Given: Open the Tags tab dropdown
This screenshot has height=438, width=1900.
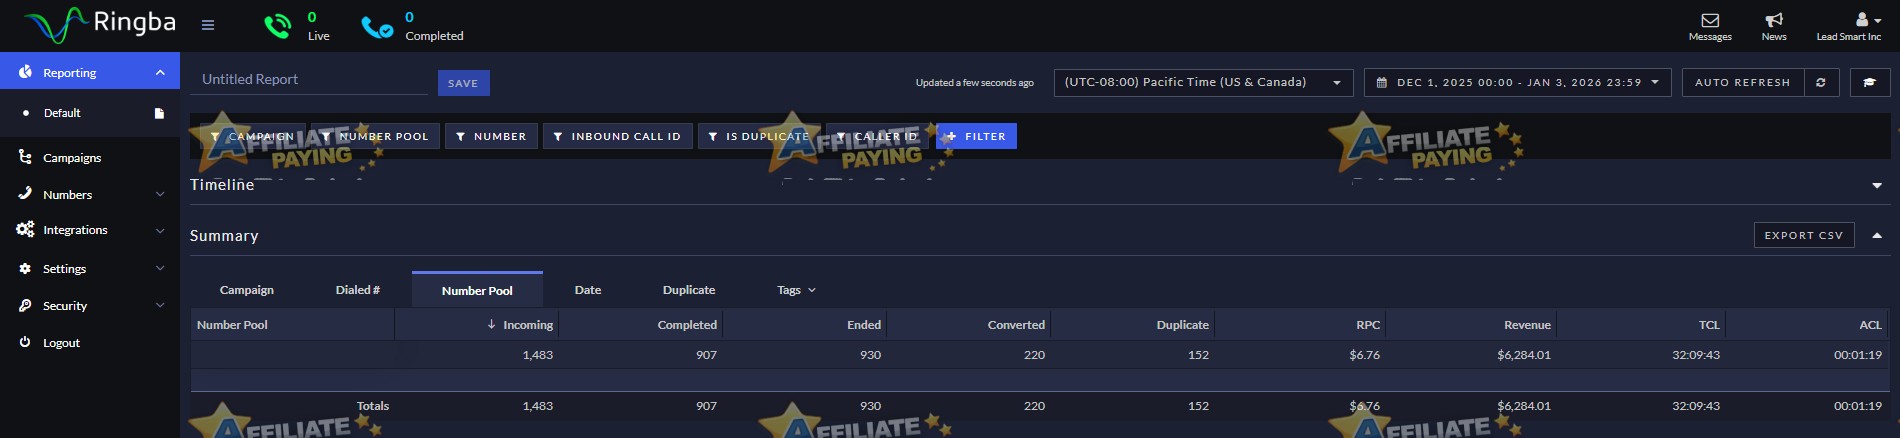Looking at the screenshot, I should point(797,290).
